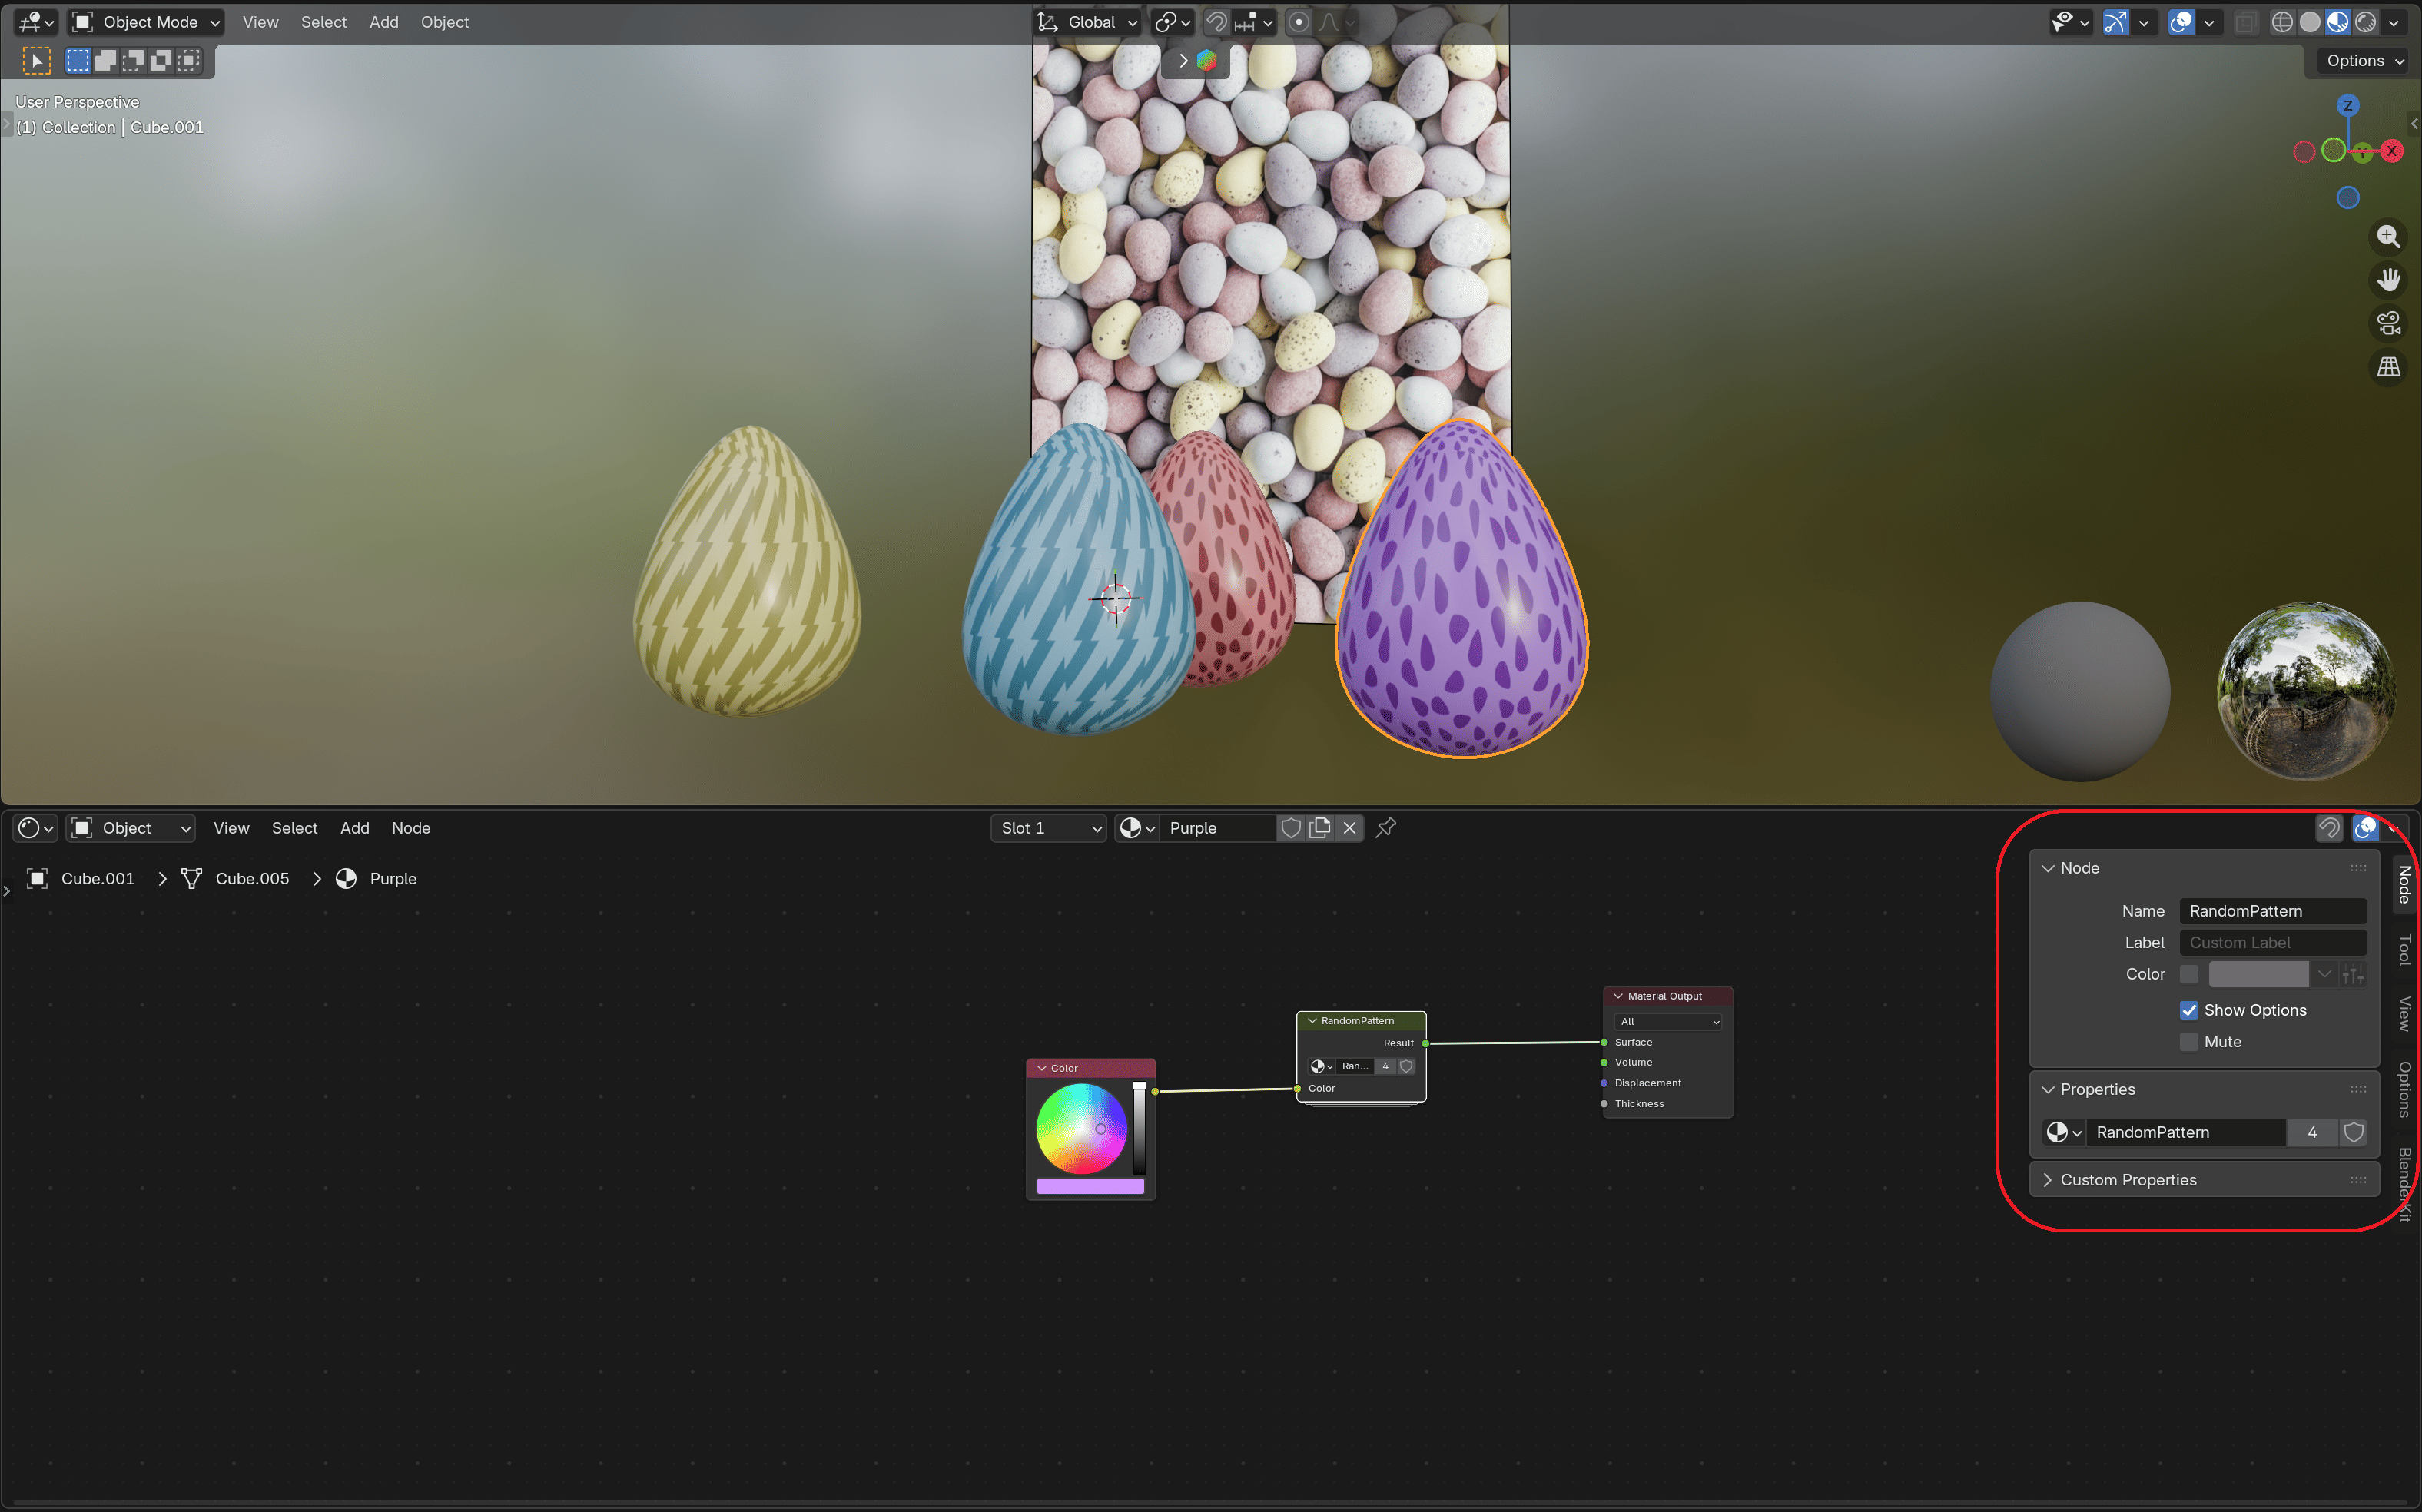Open the node editor type menu
Screen dimensions: 2422x1512
click(36, 828)
